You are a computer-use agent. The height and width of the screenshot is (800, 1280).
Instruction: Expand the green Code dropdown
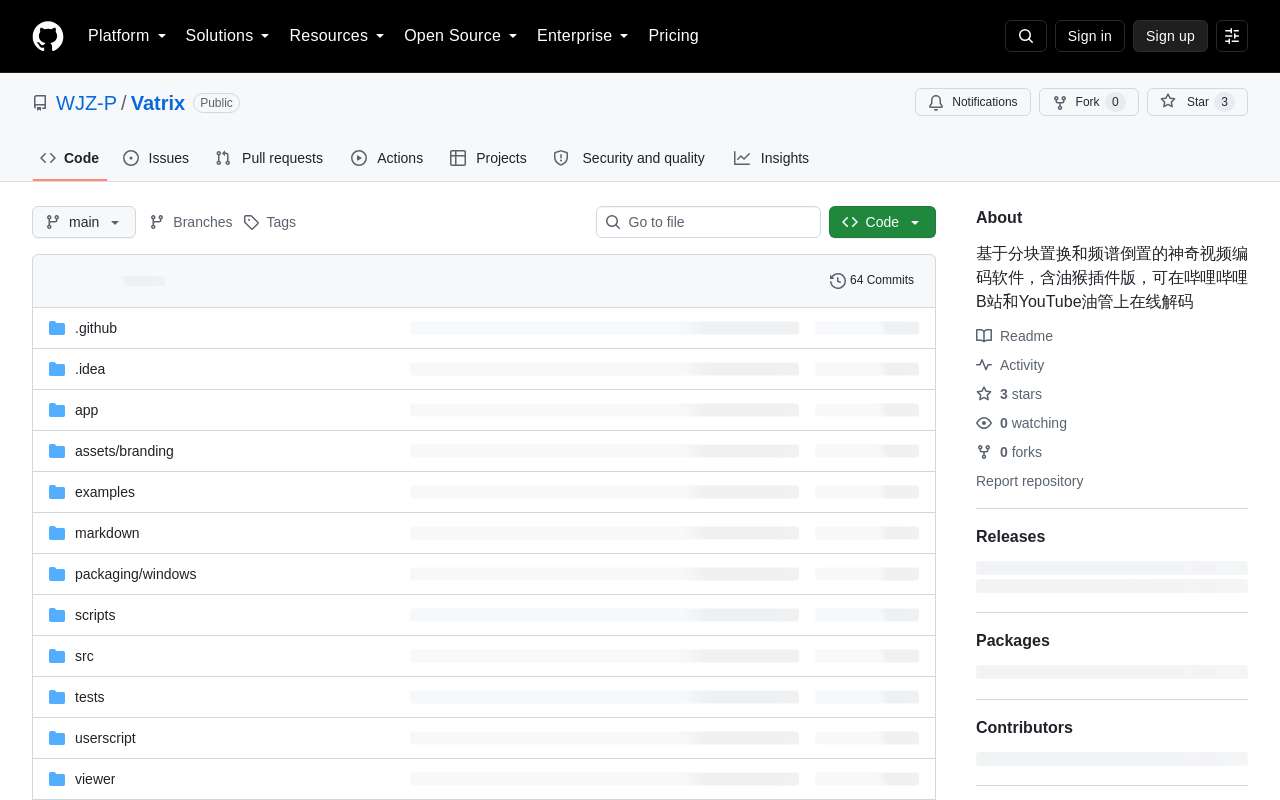[882, 222]
